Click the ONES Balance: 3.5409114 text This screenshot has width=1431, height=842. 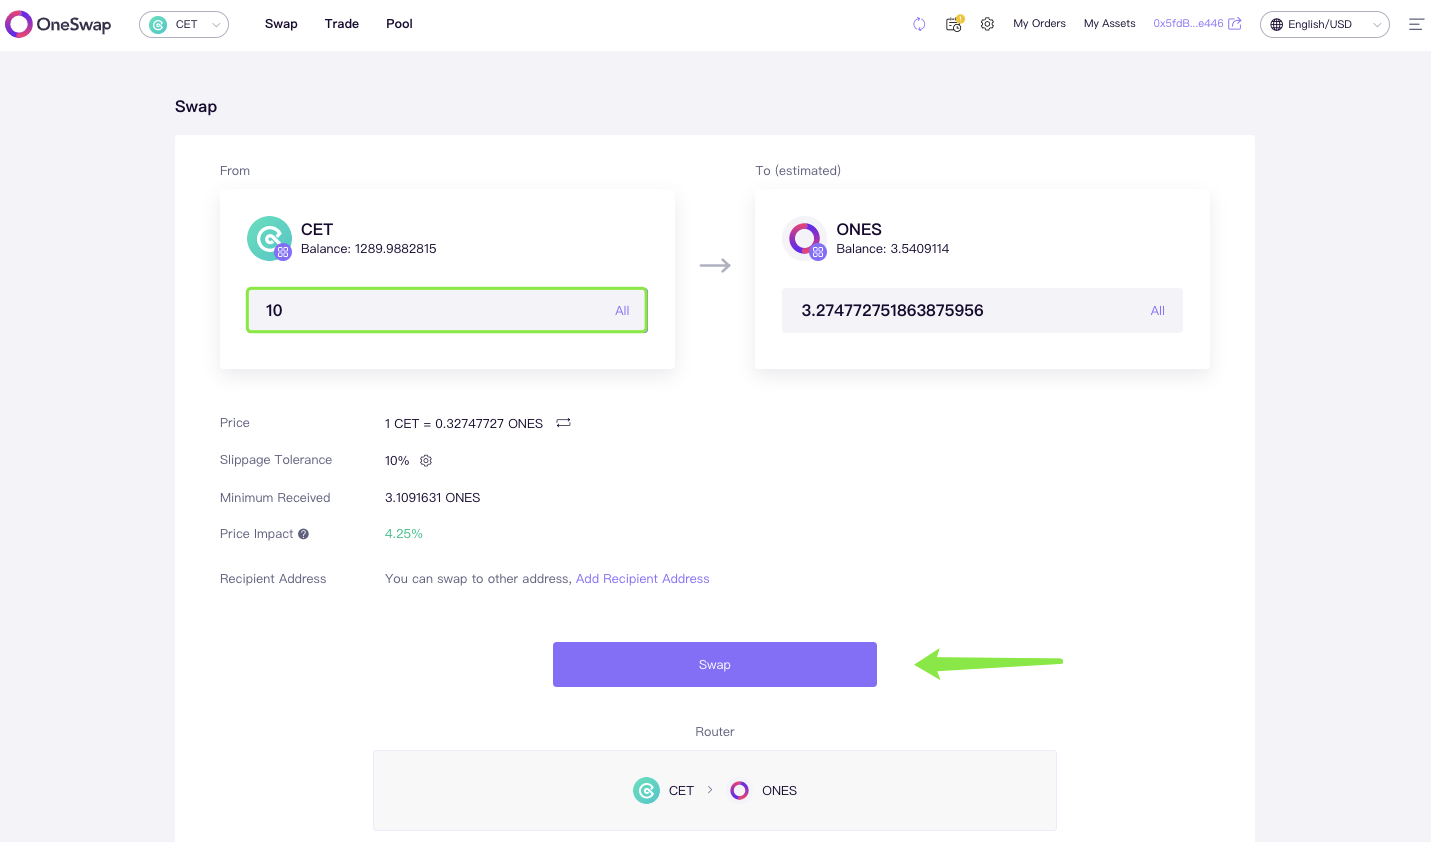pyautogui.click(x=893, y=249)
